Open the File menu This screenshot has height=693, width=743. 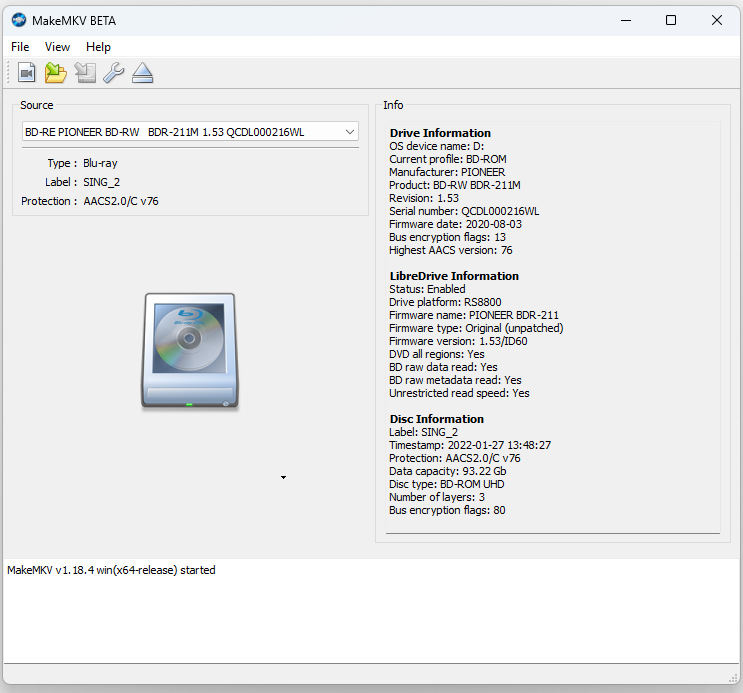(x=20, y=47)
